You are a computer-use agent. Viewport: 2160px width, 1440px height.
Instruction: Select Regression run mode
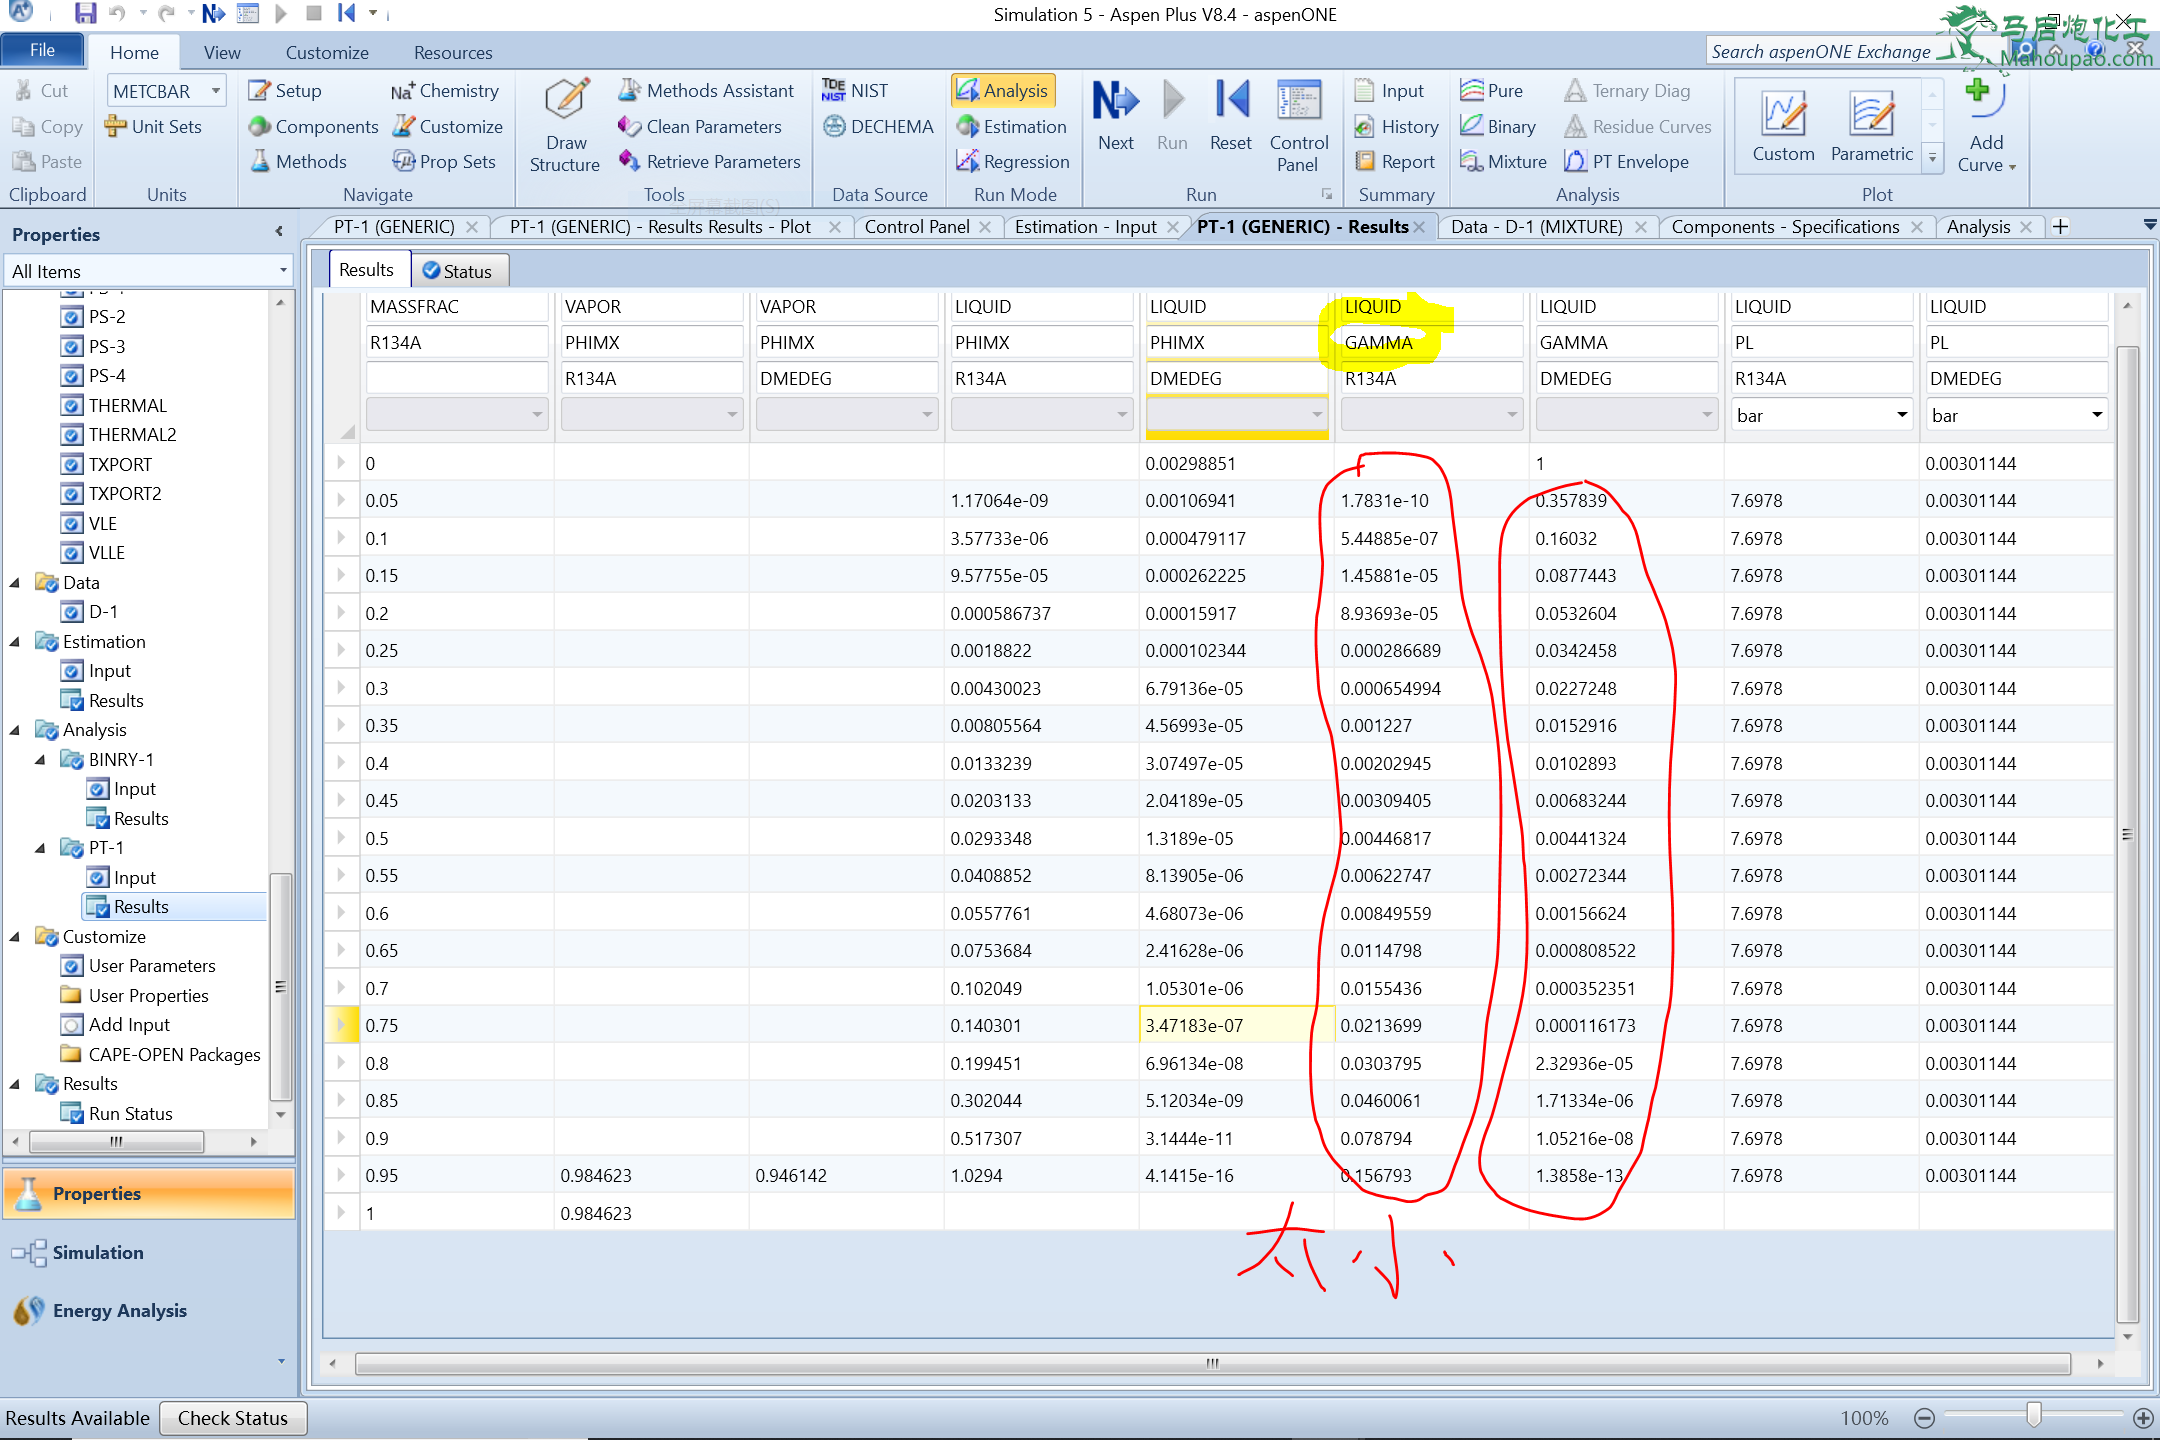pos(1013,162)
